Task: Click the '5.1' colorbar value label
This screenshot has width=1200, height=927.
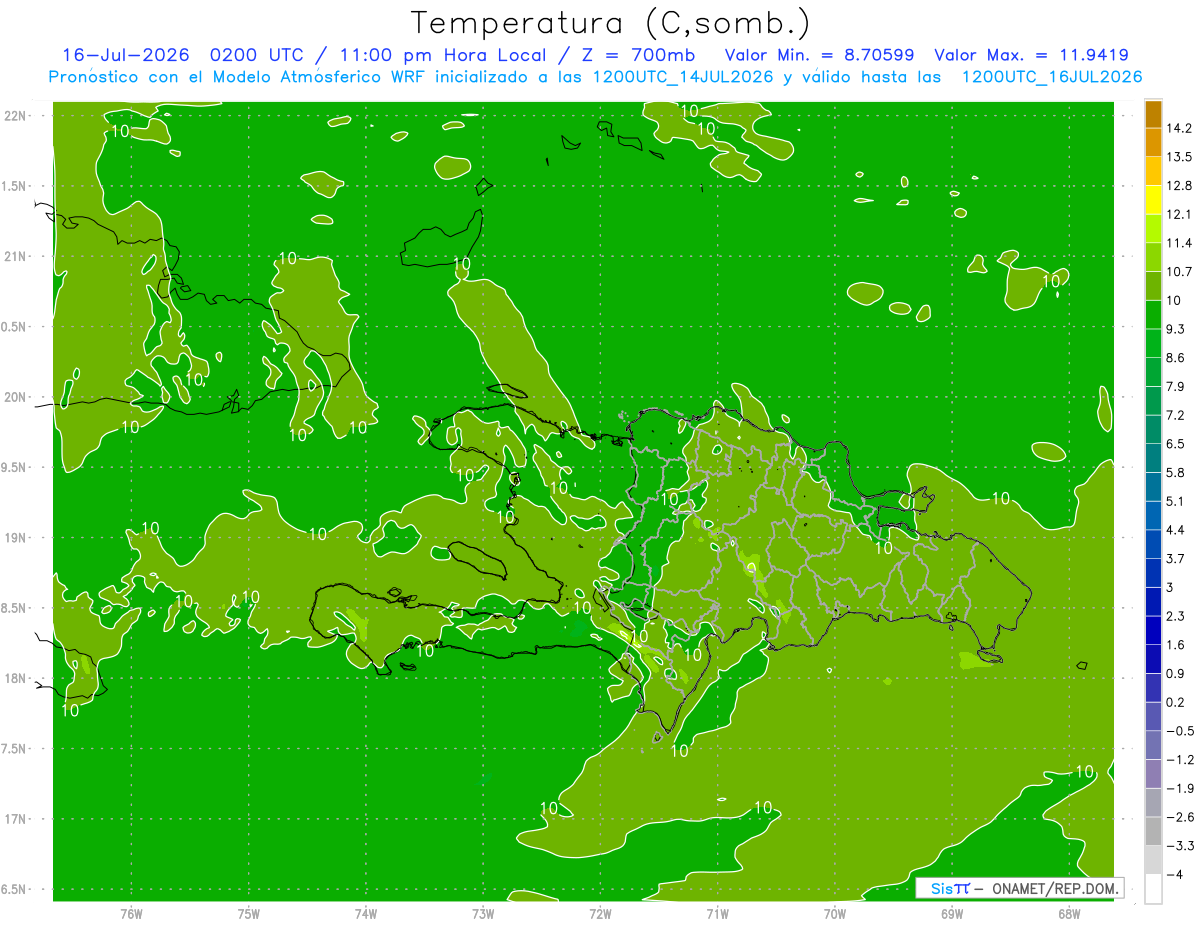Action: coord(1176,501)
